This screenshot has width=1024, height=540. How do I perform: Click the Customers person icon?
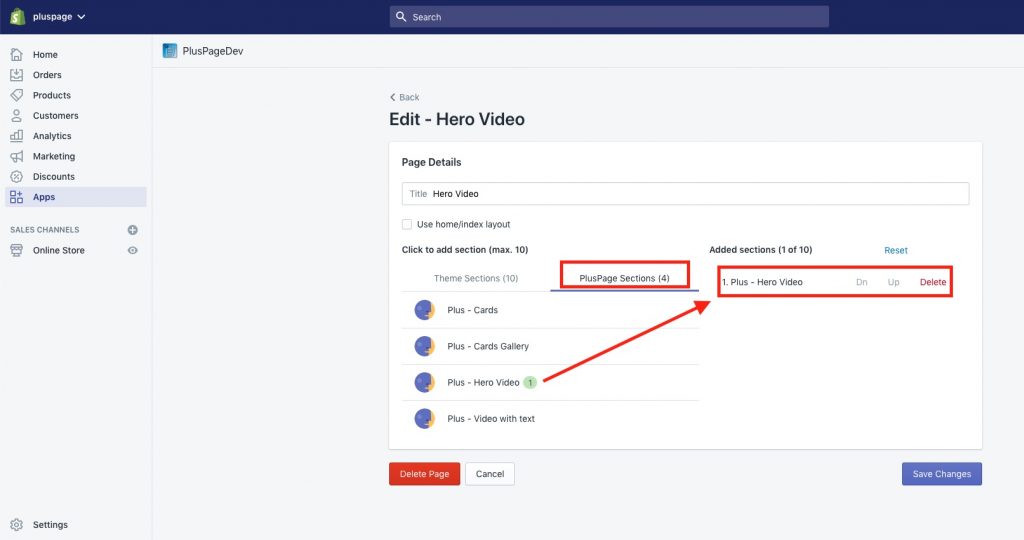pyautogui.click(x=17, y=115)
